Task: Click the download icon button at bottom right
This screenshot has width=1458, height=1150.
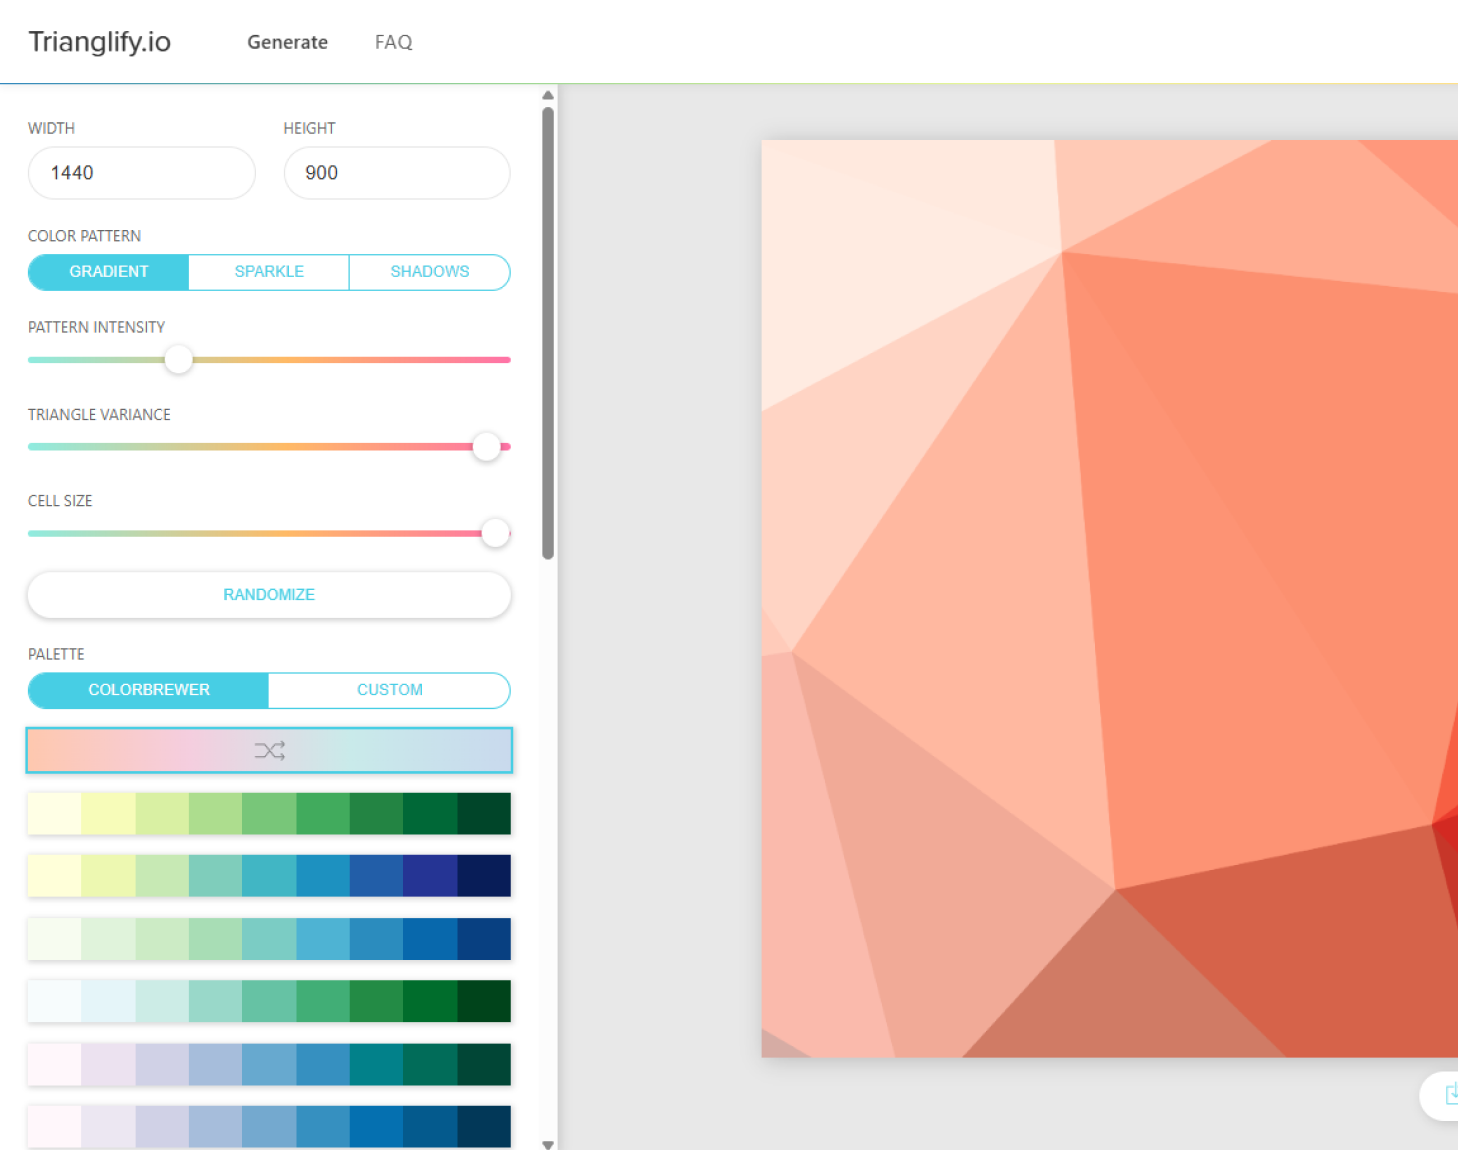Action: [1448, 1096]
